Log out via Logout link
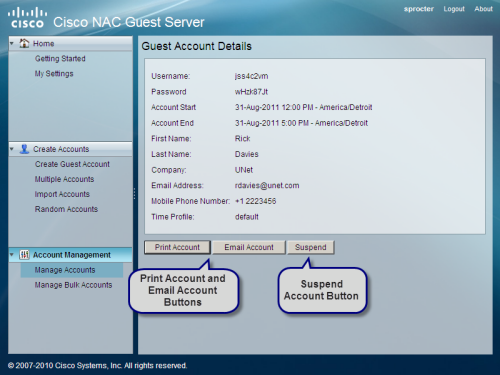 pos(454,9)
